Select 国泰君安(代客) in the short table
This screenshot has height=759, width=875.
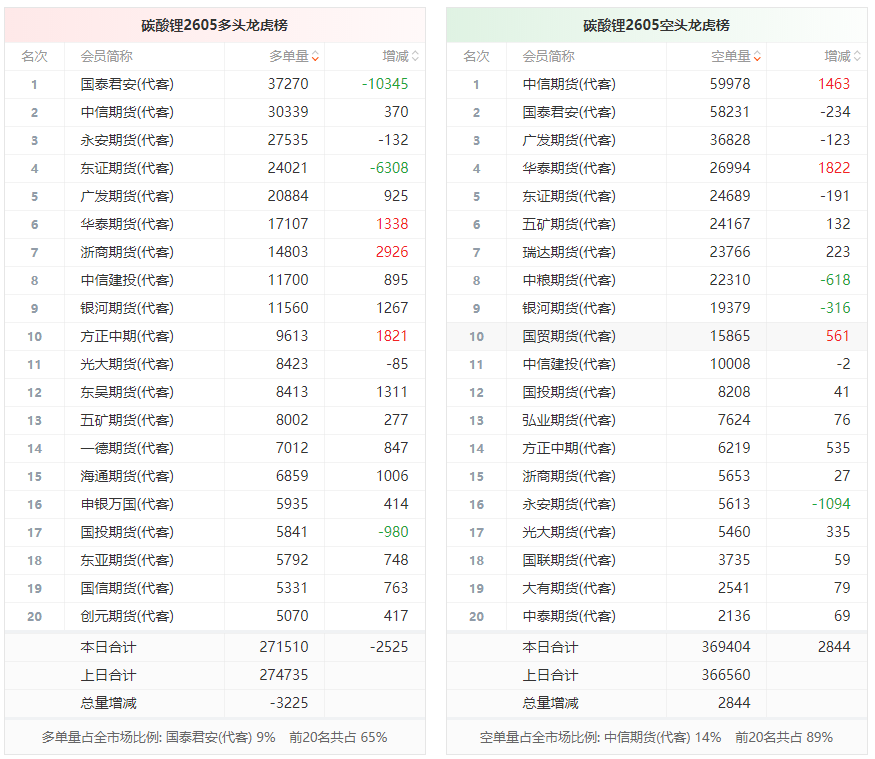569,112
